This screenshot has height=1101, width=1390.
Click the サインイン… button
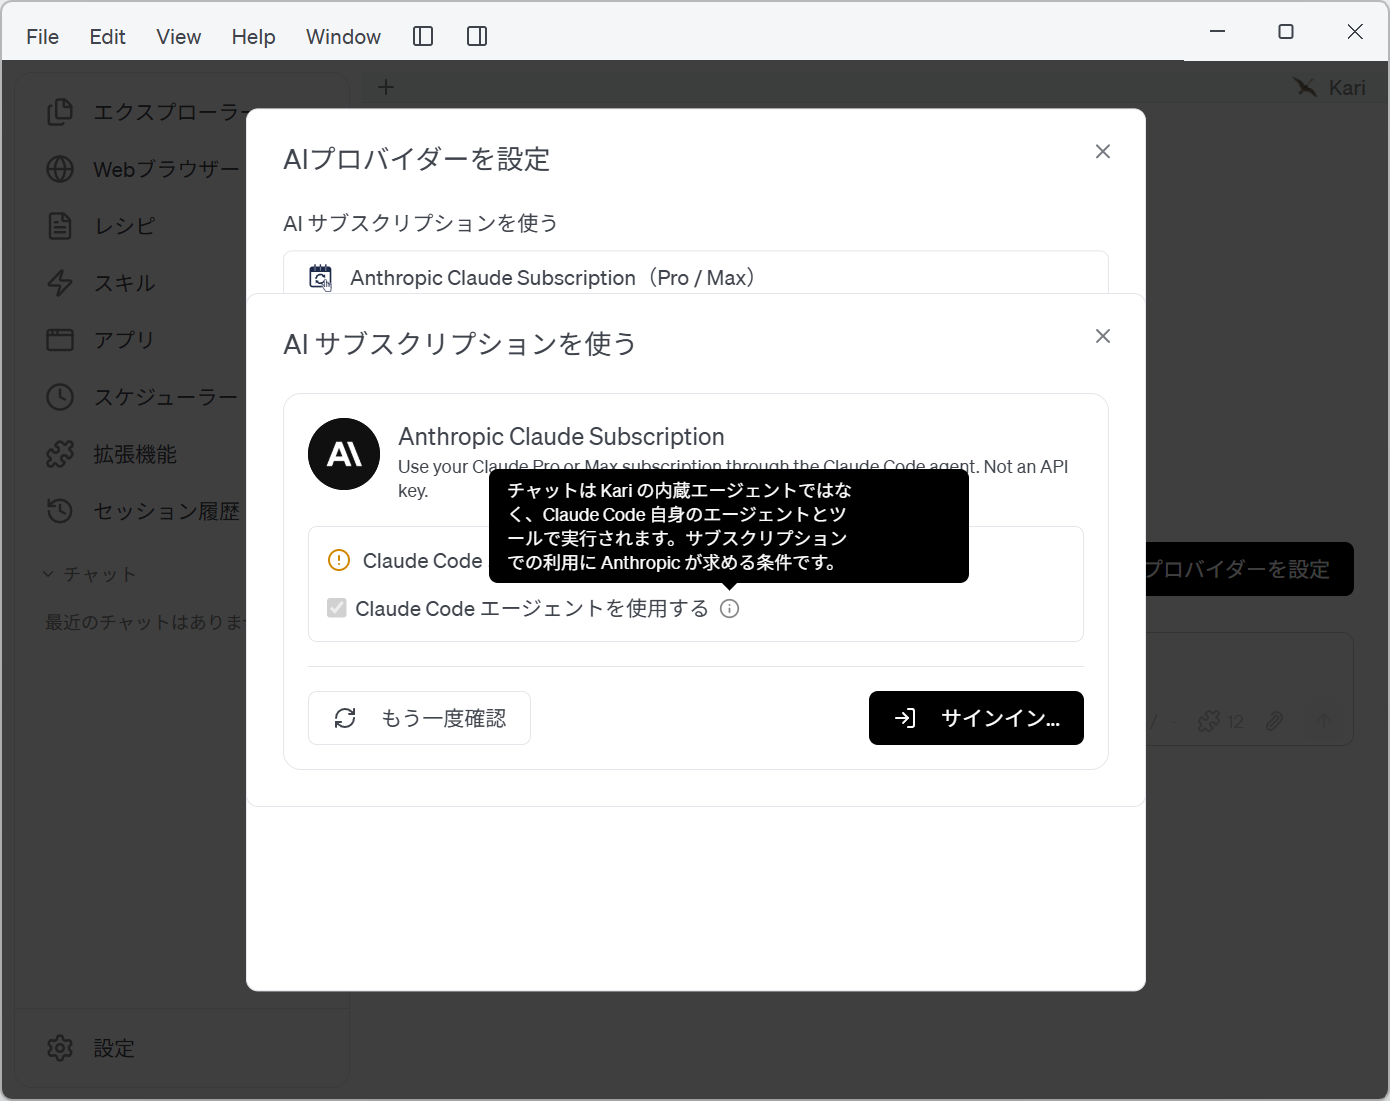(976, 718)
